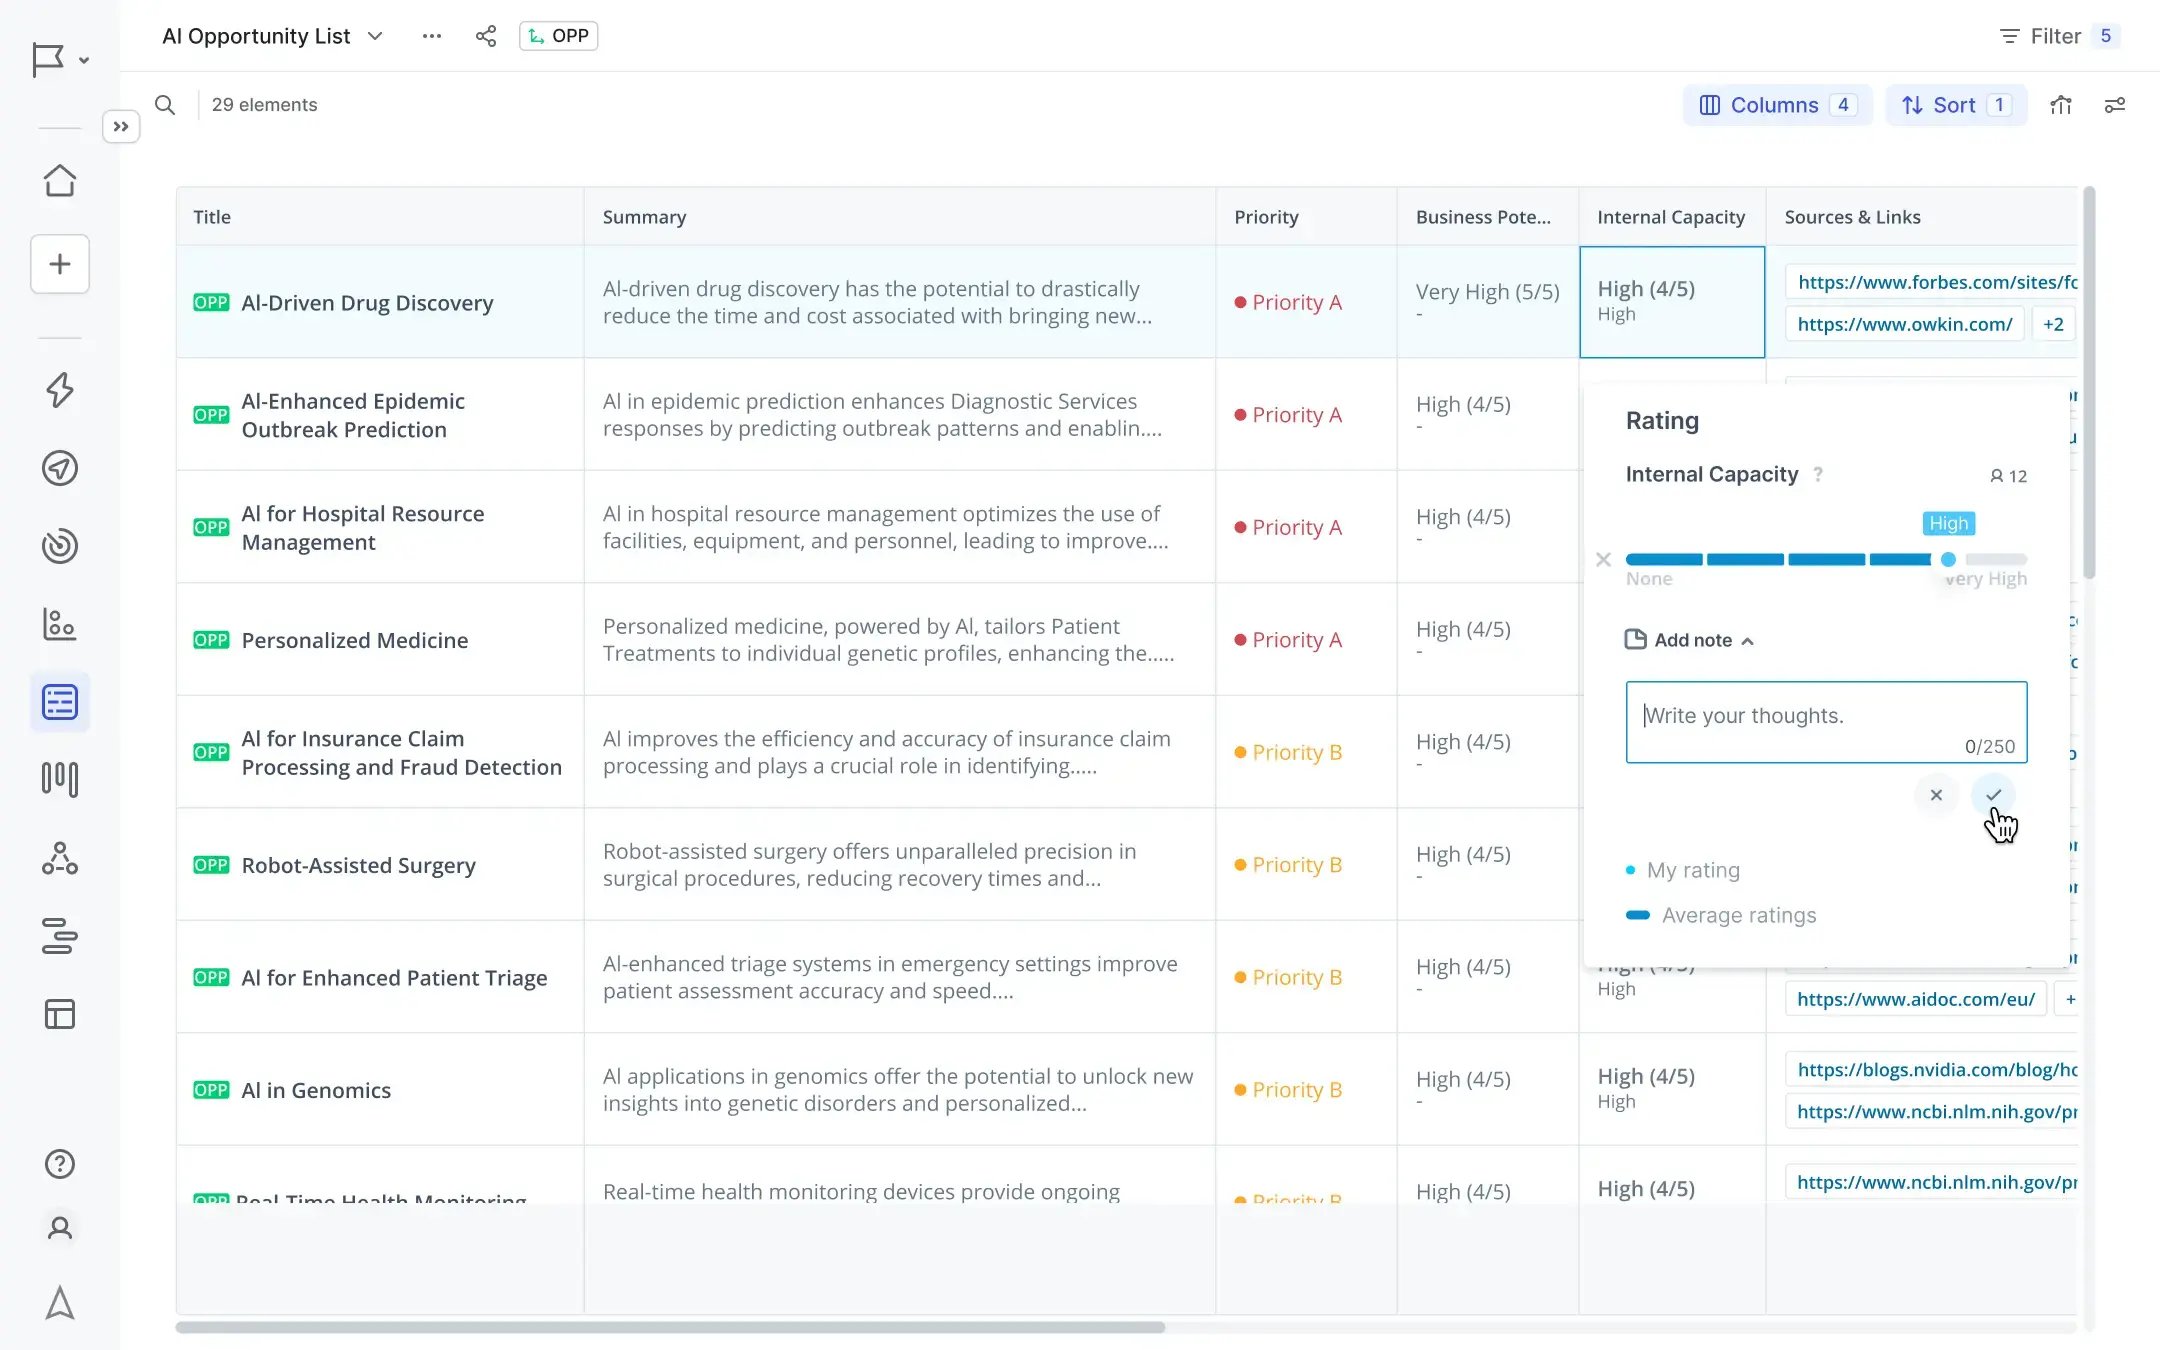Open the roadmap timeline sidebar icon
Image resolution: width=2160 pixels, height=1350 pixels.
tap(60, 936)
